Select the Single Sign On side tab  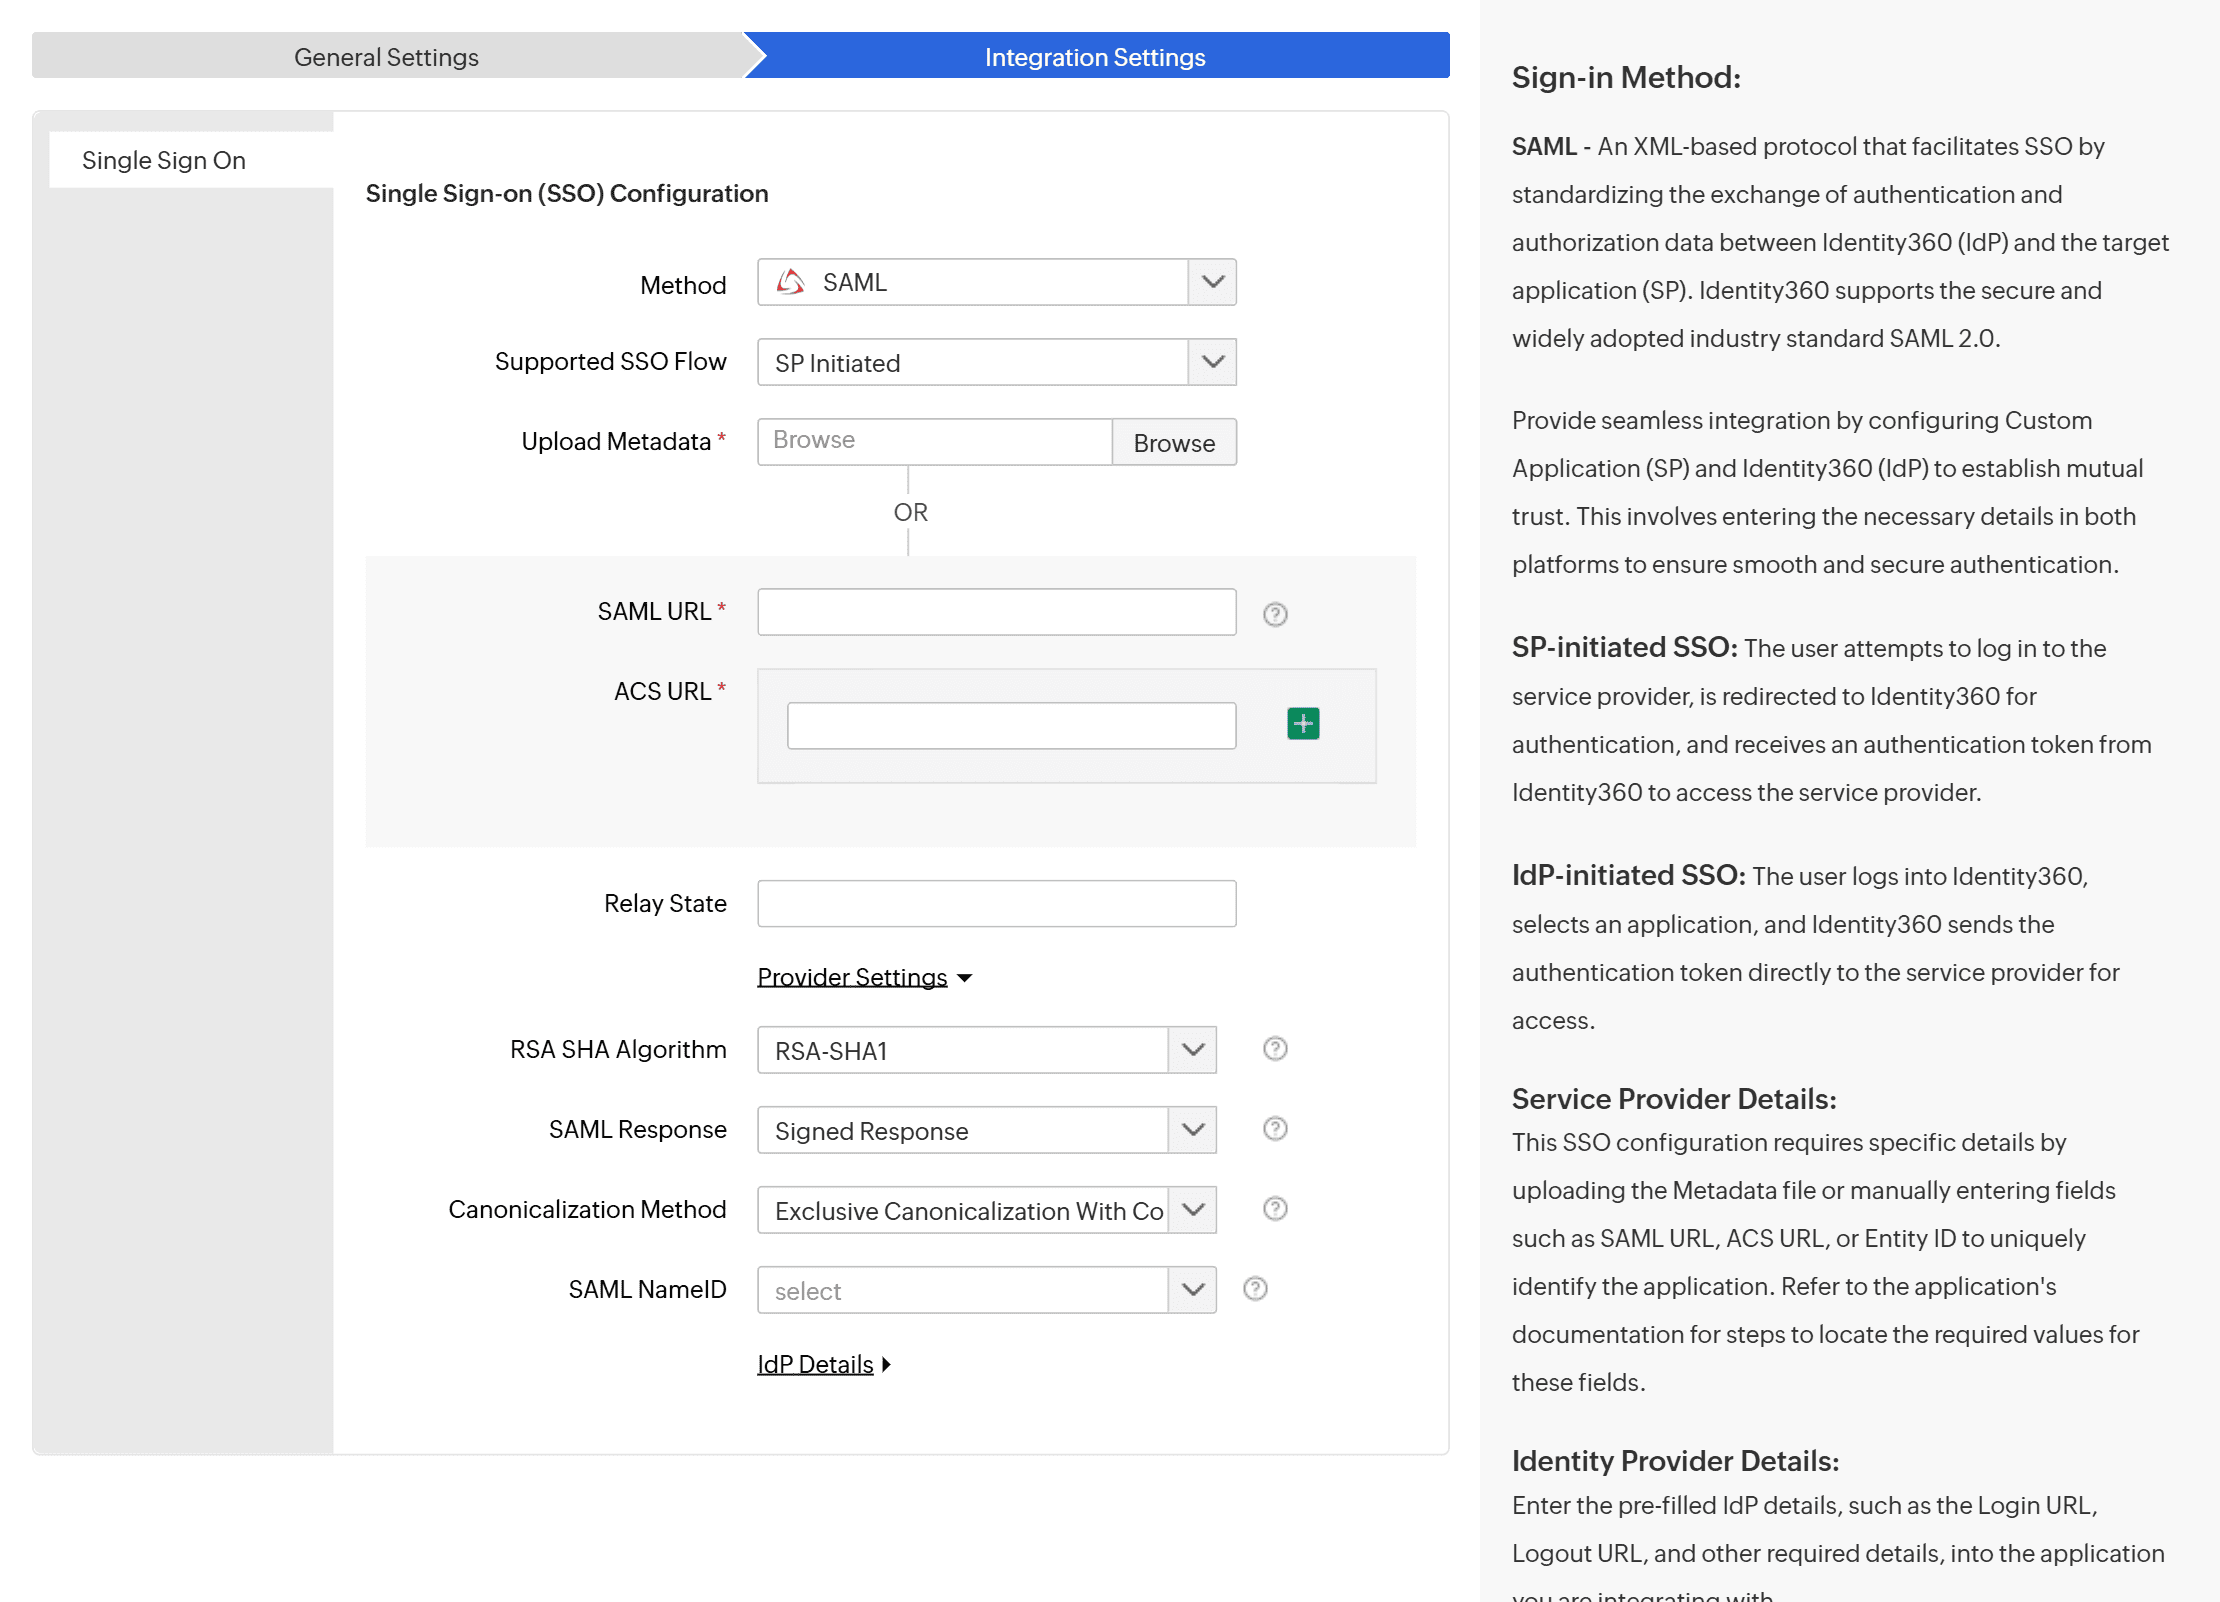(191, 160)
